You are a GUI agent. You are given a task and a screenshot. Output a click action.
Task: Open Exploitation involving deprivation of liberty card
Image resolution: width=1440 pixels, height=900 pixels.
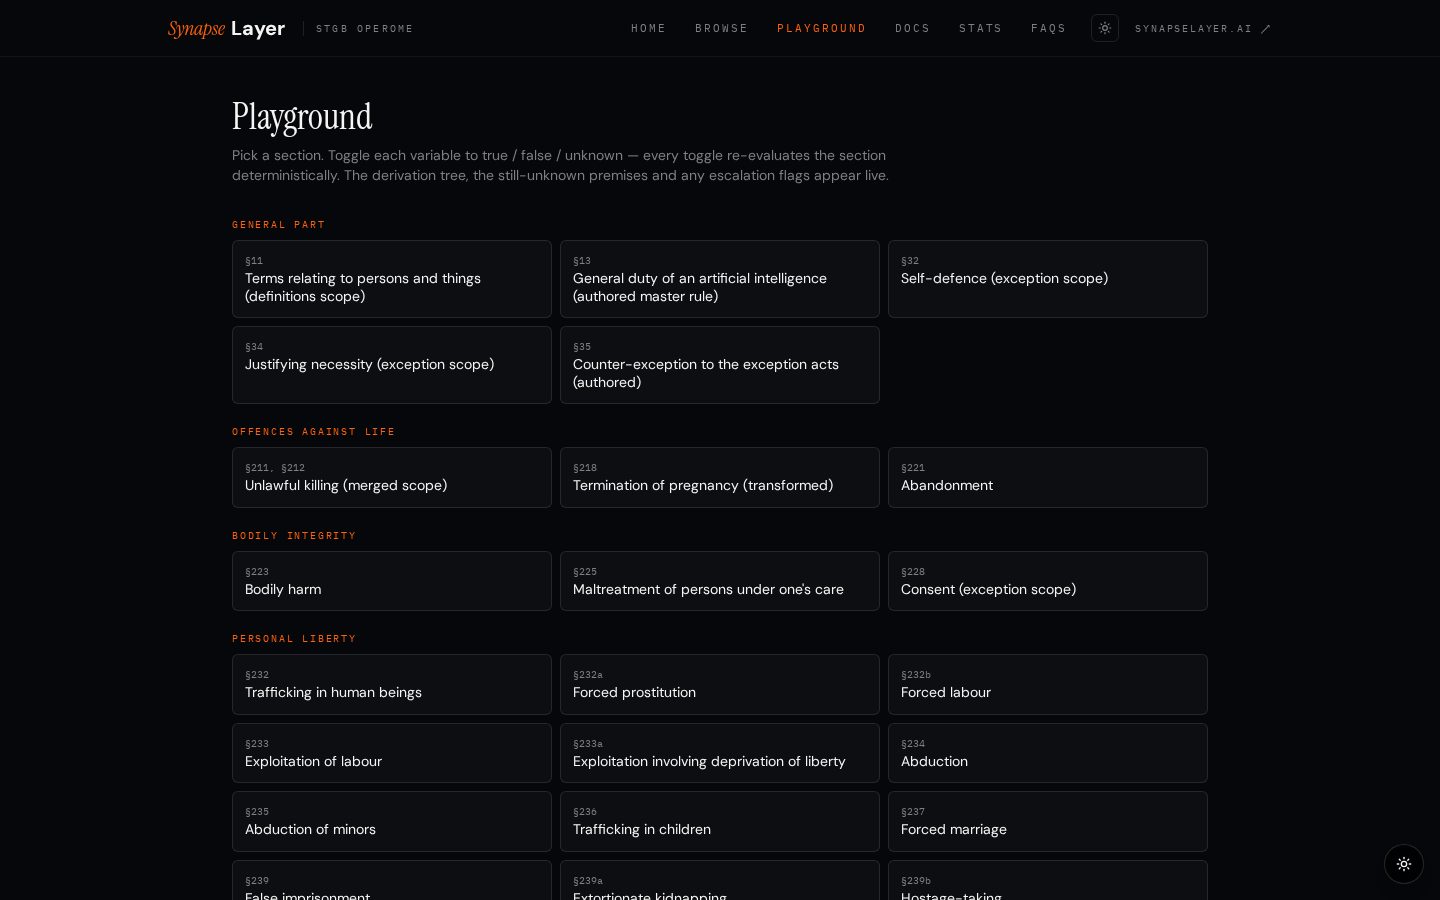[x=720, y=753]
